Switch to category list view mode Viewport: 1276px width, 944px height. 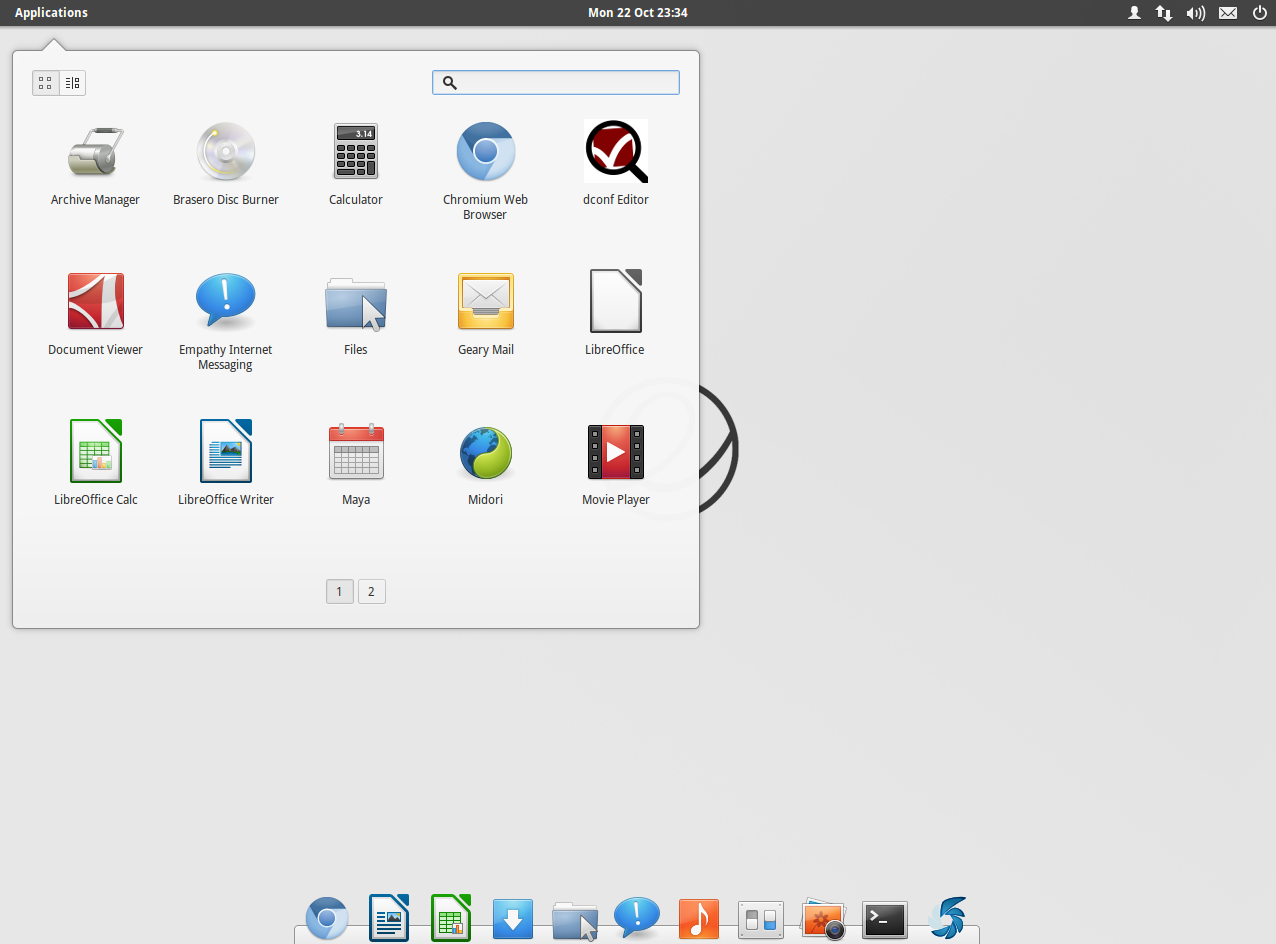72,83
